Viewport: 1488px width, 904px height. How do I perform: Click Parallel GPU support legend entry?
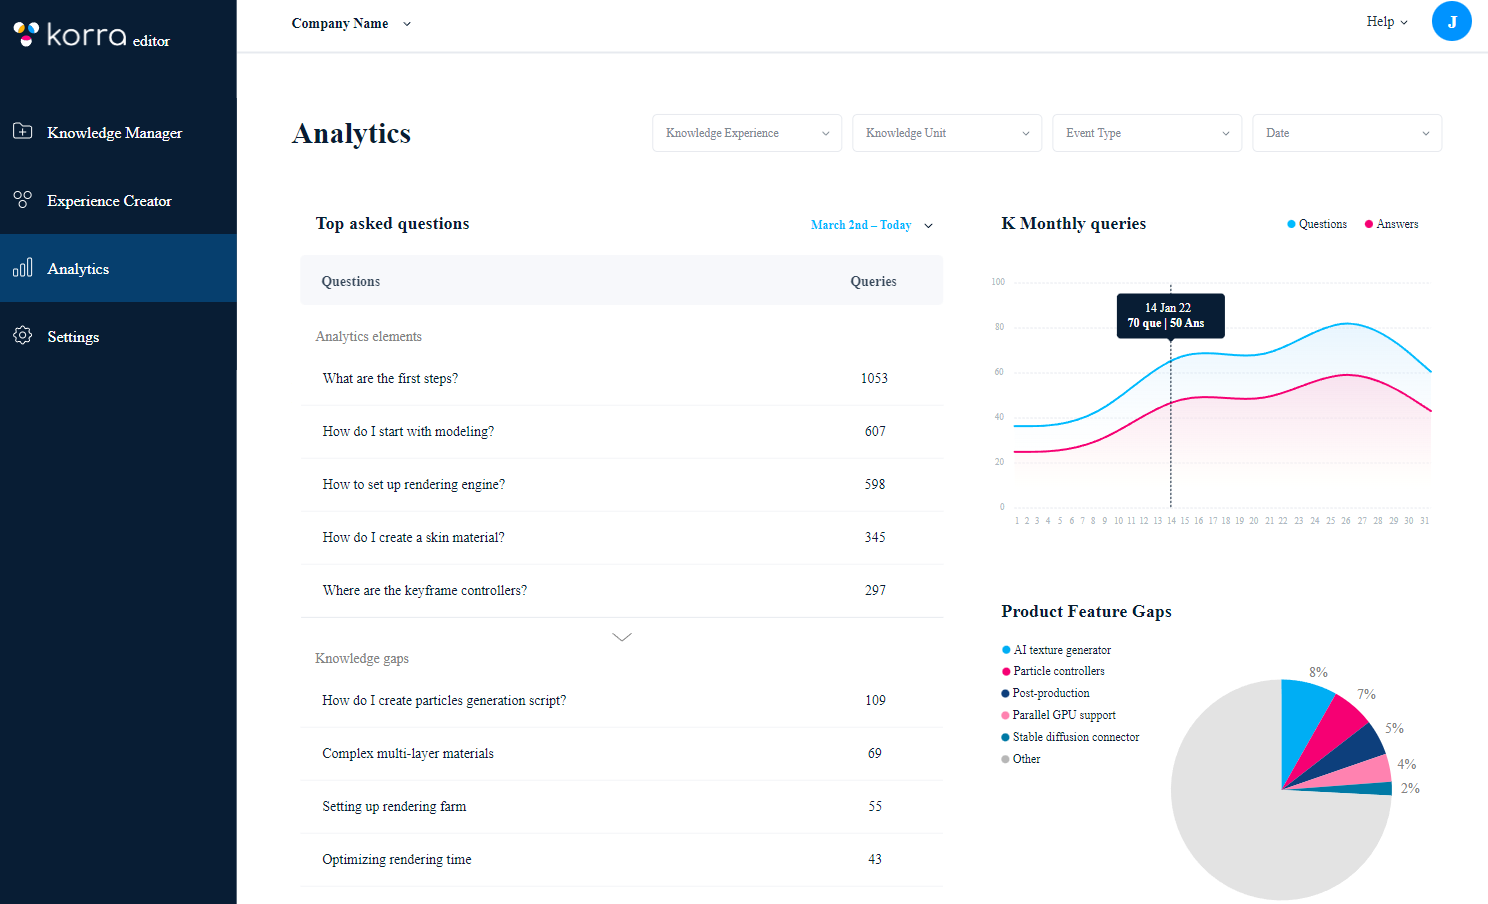tap(1058, 715)
